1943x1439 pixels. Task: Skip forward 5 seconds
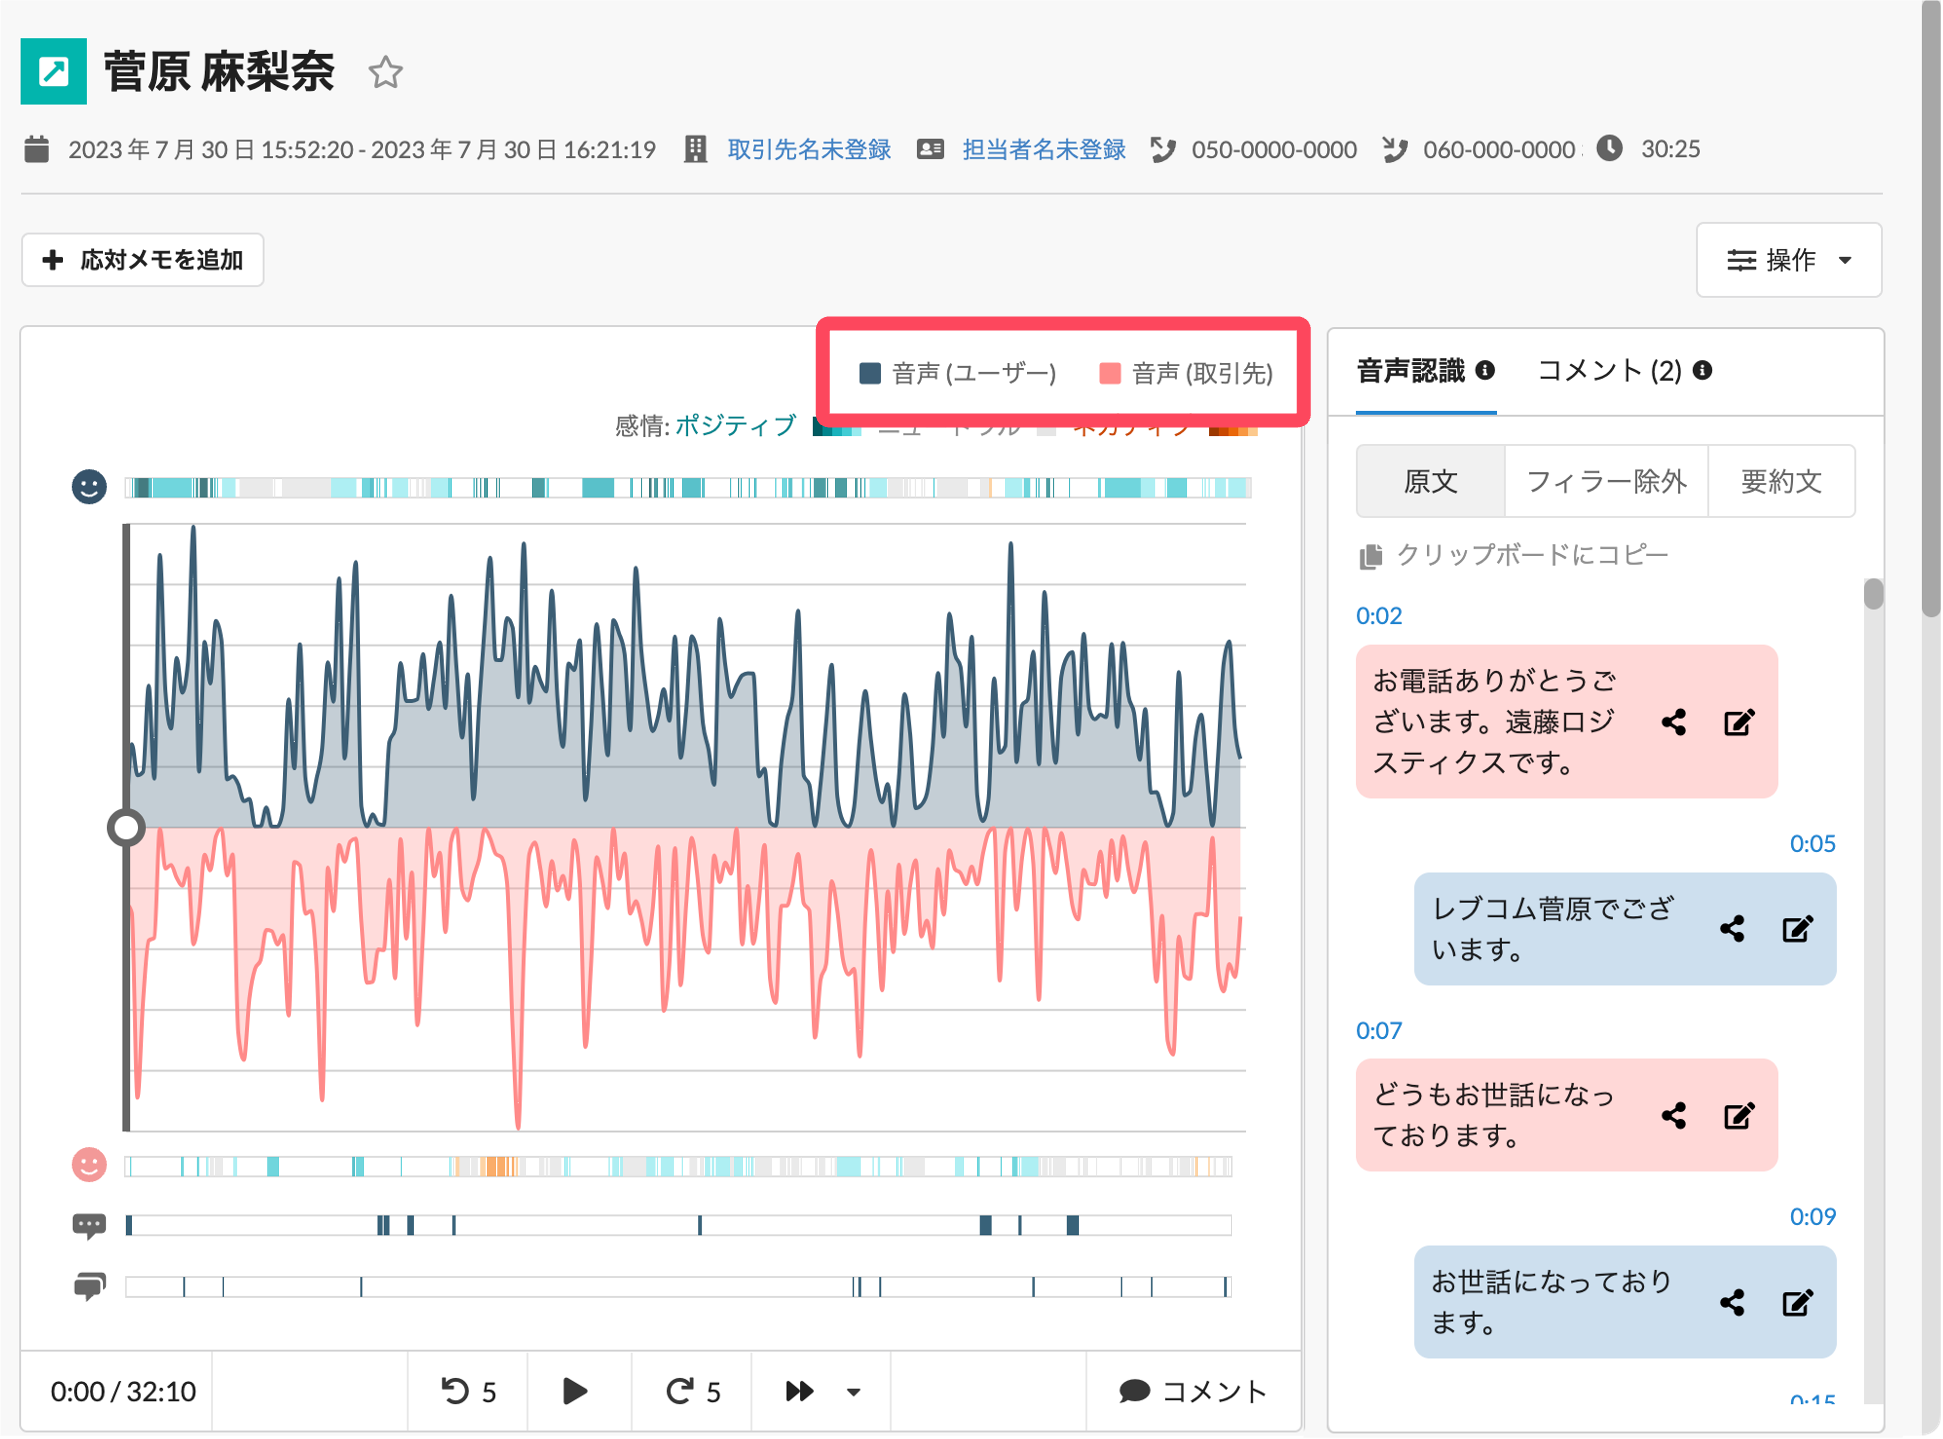click(692, 1391)
